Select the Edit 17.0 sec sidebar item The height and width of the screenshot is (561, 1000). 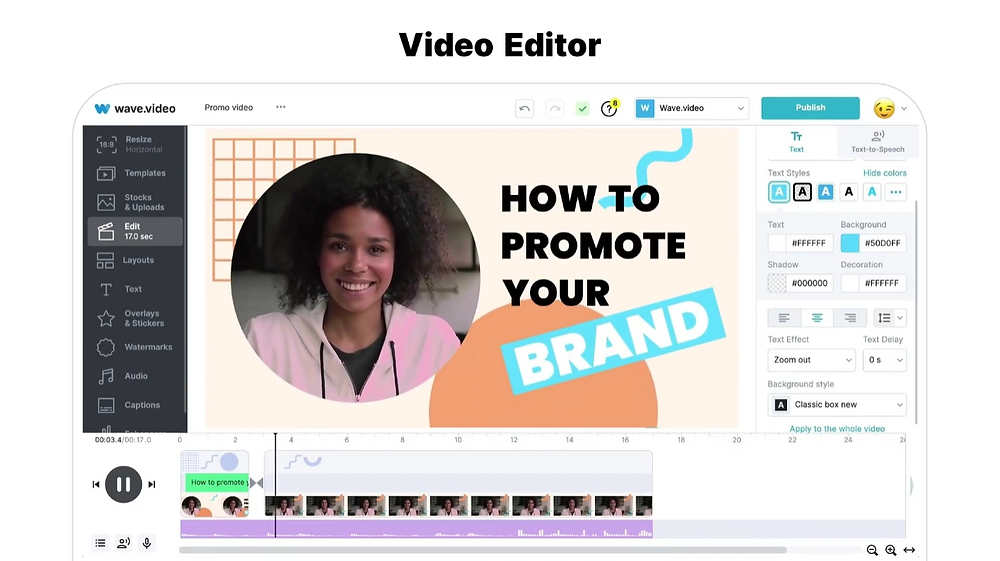click(x=135, y=231)
